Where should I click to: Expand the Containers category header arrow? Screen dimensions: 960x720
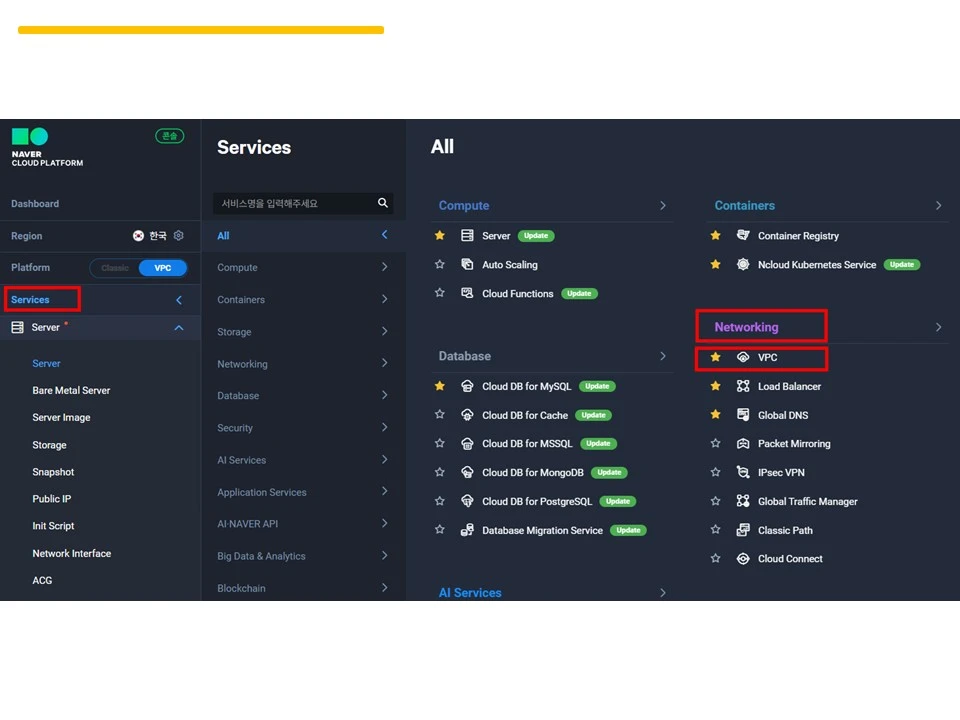tap(939, 206)
